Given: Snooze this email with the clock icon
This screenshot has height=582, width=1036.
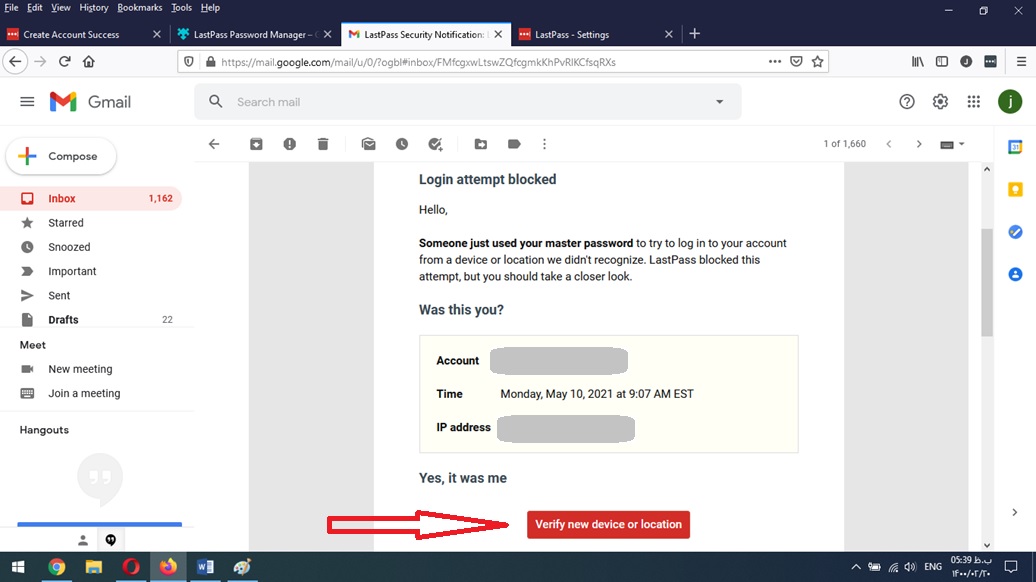Looking at the screenshot, I should coord(402,144).
